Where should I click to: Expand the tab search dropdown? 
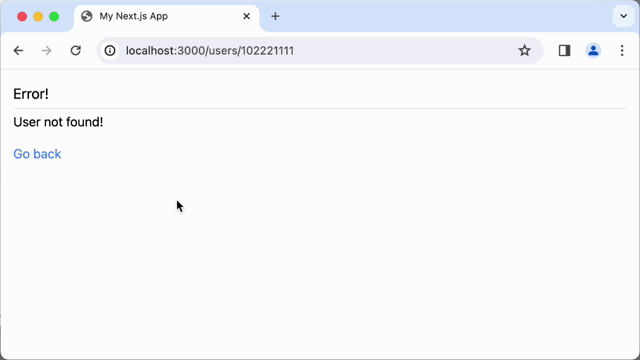click(x=623, y=16)
